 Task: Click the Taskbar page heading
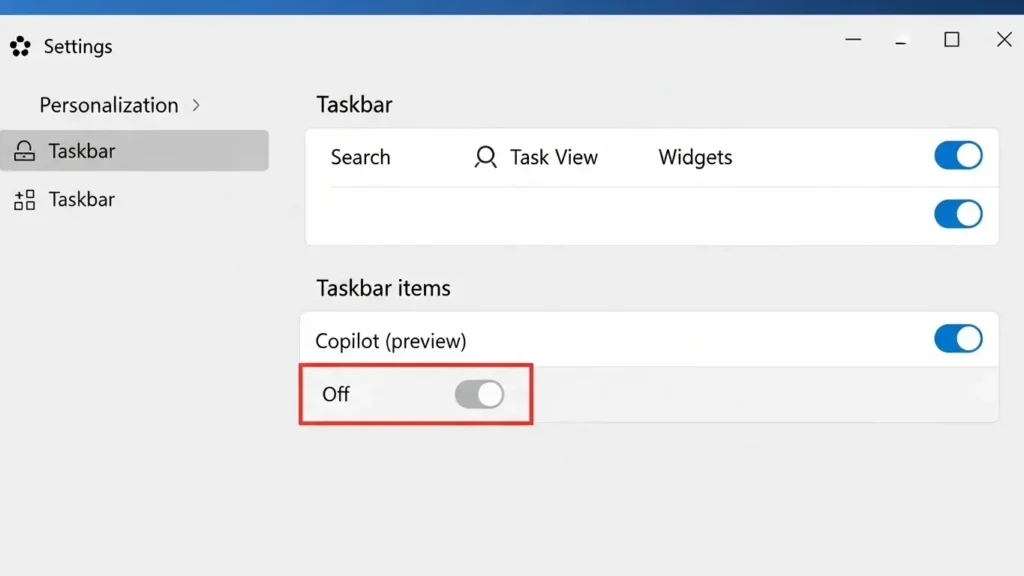(353, 104)
